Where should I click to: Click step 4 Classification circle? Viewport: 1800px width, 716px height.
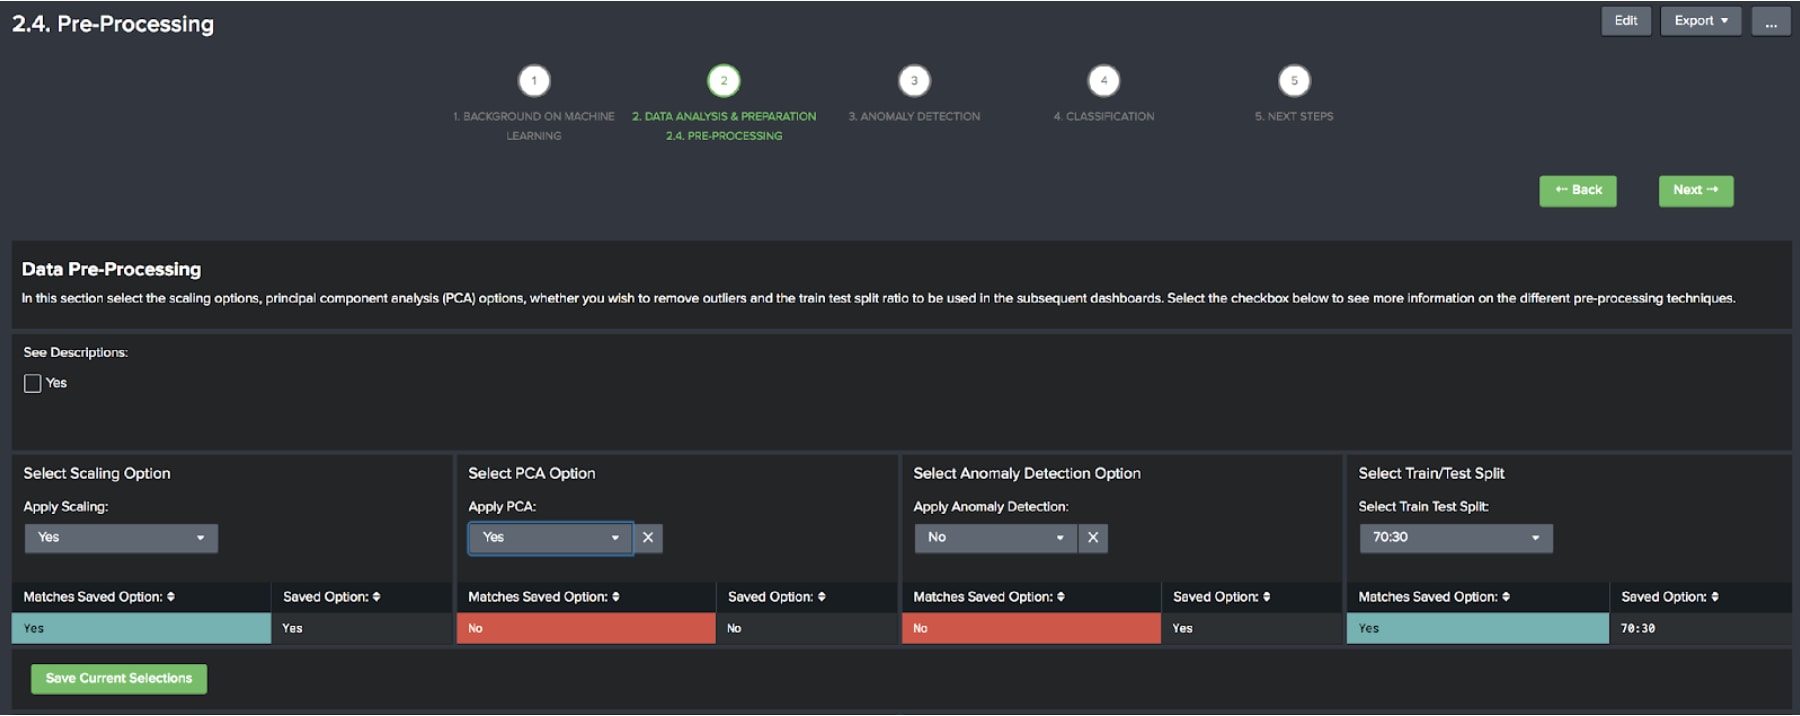[1103, 81]
